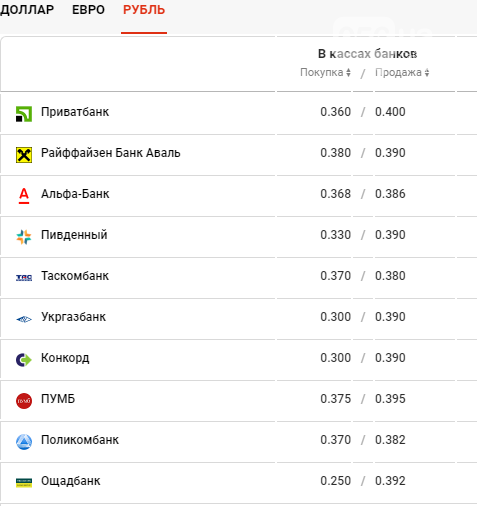
Task: Open the Ощадбанк bank link
Action: click(71, 481)
